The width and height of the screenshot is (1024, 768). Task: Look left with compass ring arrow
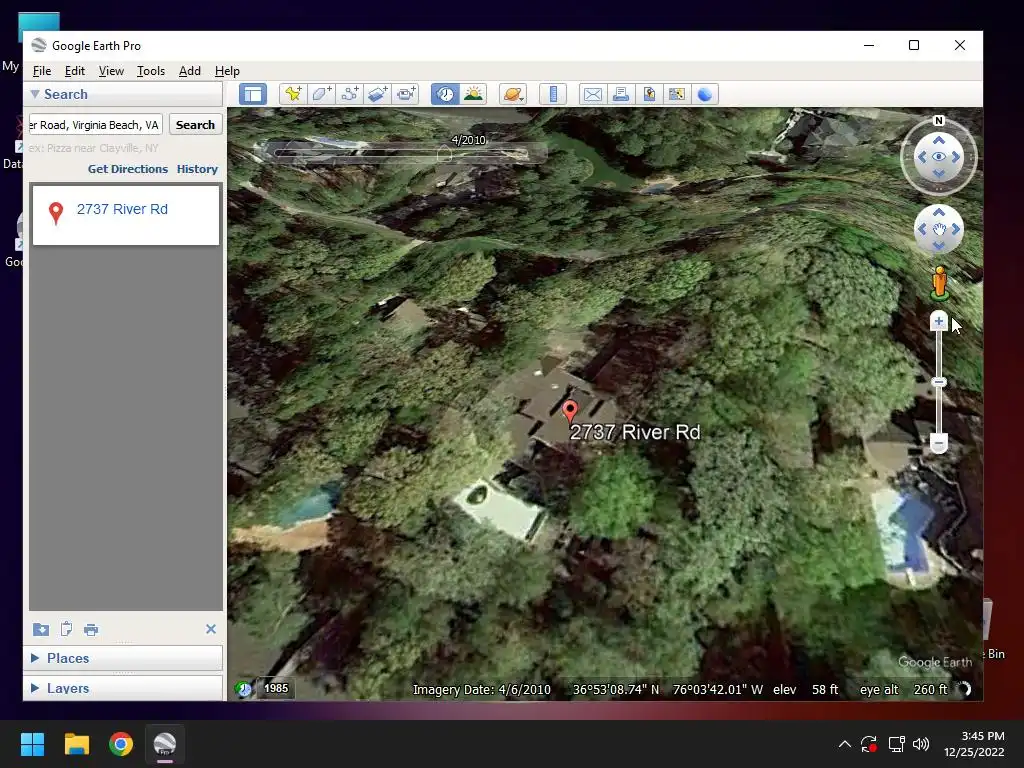922,157
